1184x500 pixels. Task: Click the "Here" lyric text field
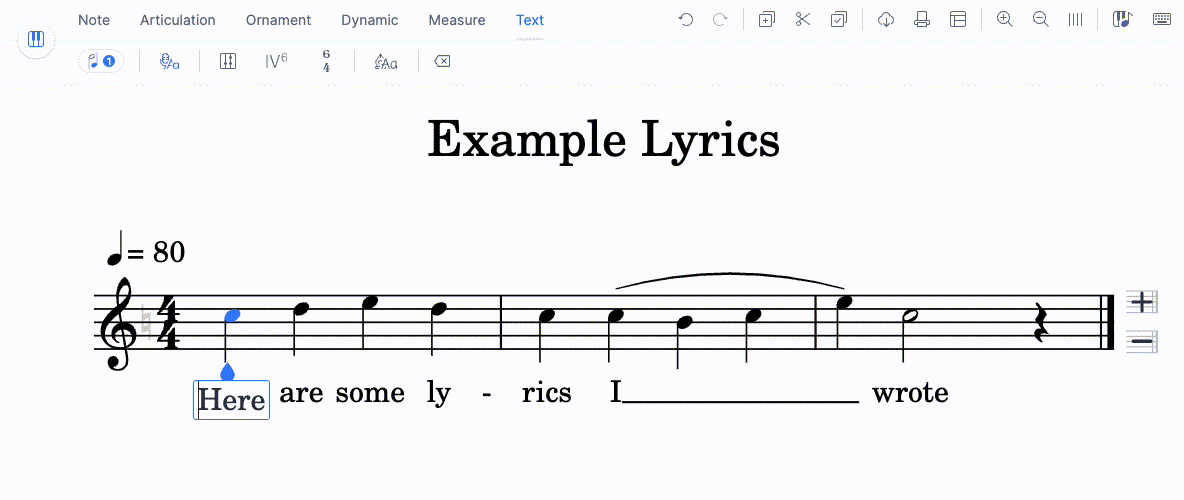click(x=232, y=400)
